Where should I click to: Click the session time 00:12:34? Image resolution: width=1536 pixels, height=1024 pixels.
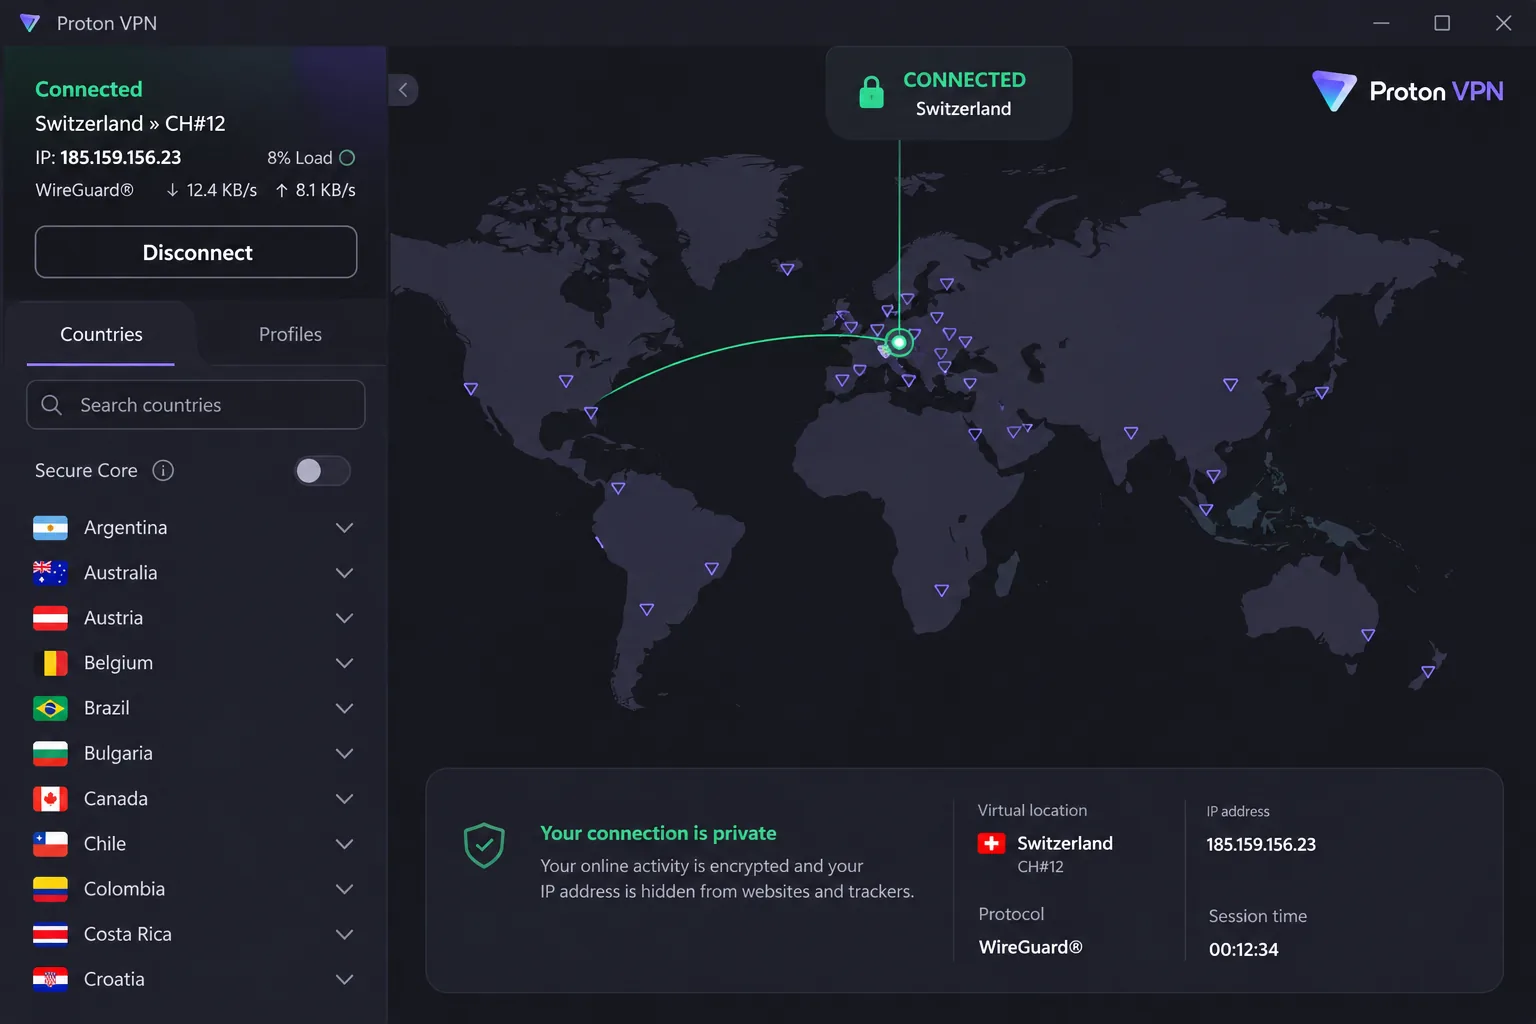[x=1243, y=949]
